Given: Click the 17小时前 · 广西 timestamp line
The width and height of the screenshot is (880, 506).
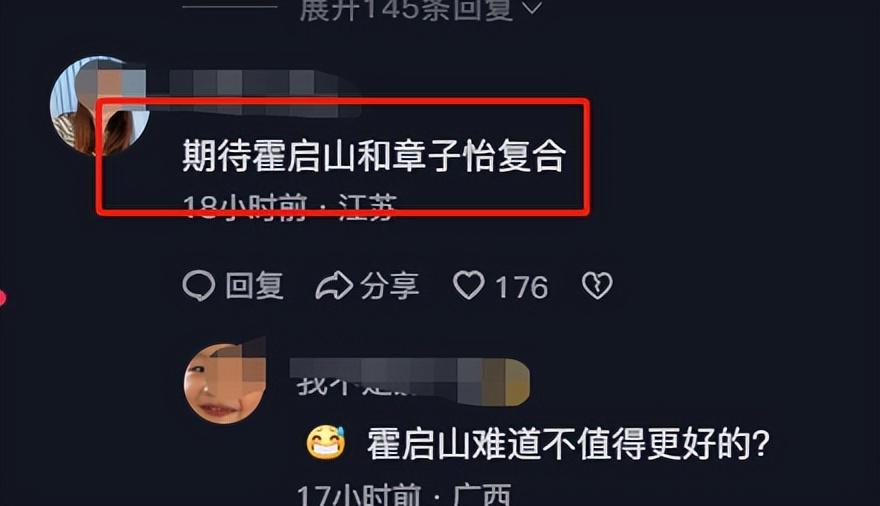Looking at the screenshot, I should point(404,495).
